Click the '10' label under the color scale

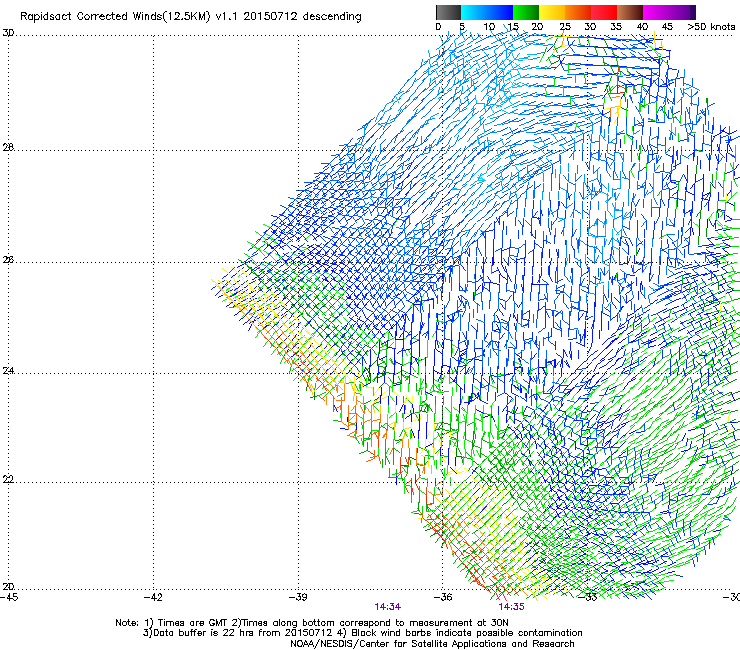click(x=489, y=27)
